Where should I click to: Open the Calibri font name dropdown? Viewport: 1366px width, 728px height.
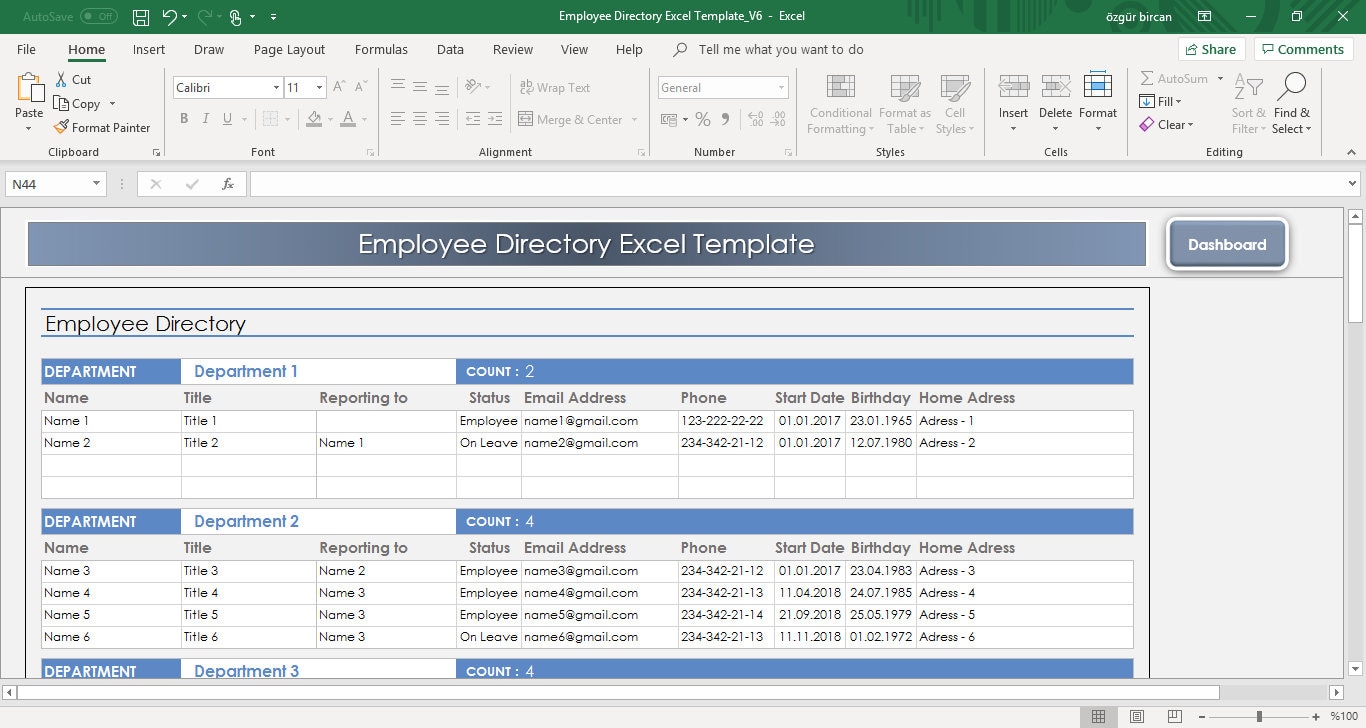[x=277, y=88]
